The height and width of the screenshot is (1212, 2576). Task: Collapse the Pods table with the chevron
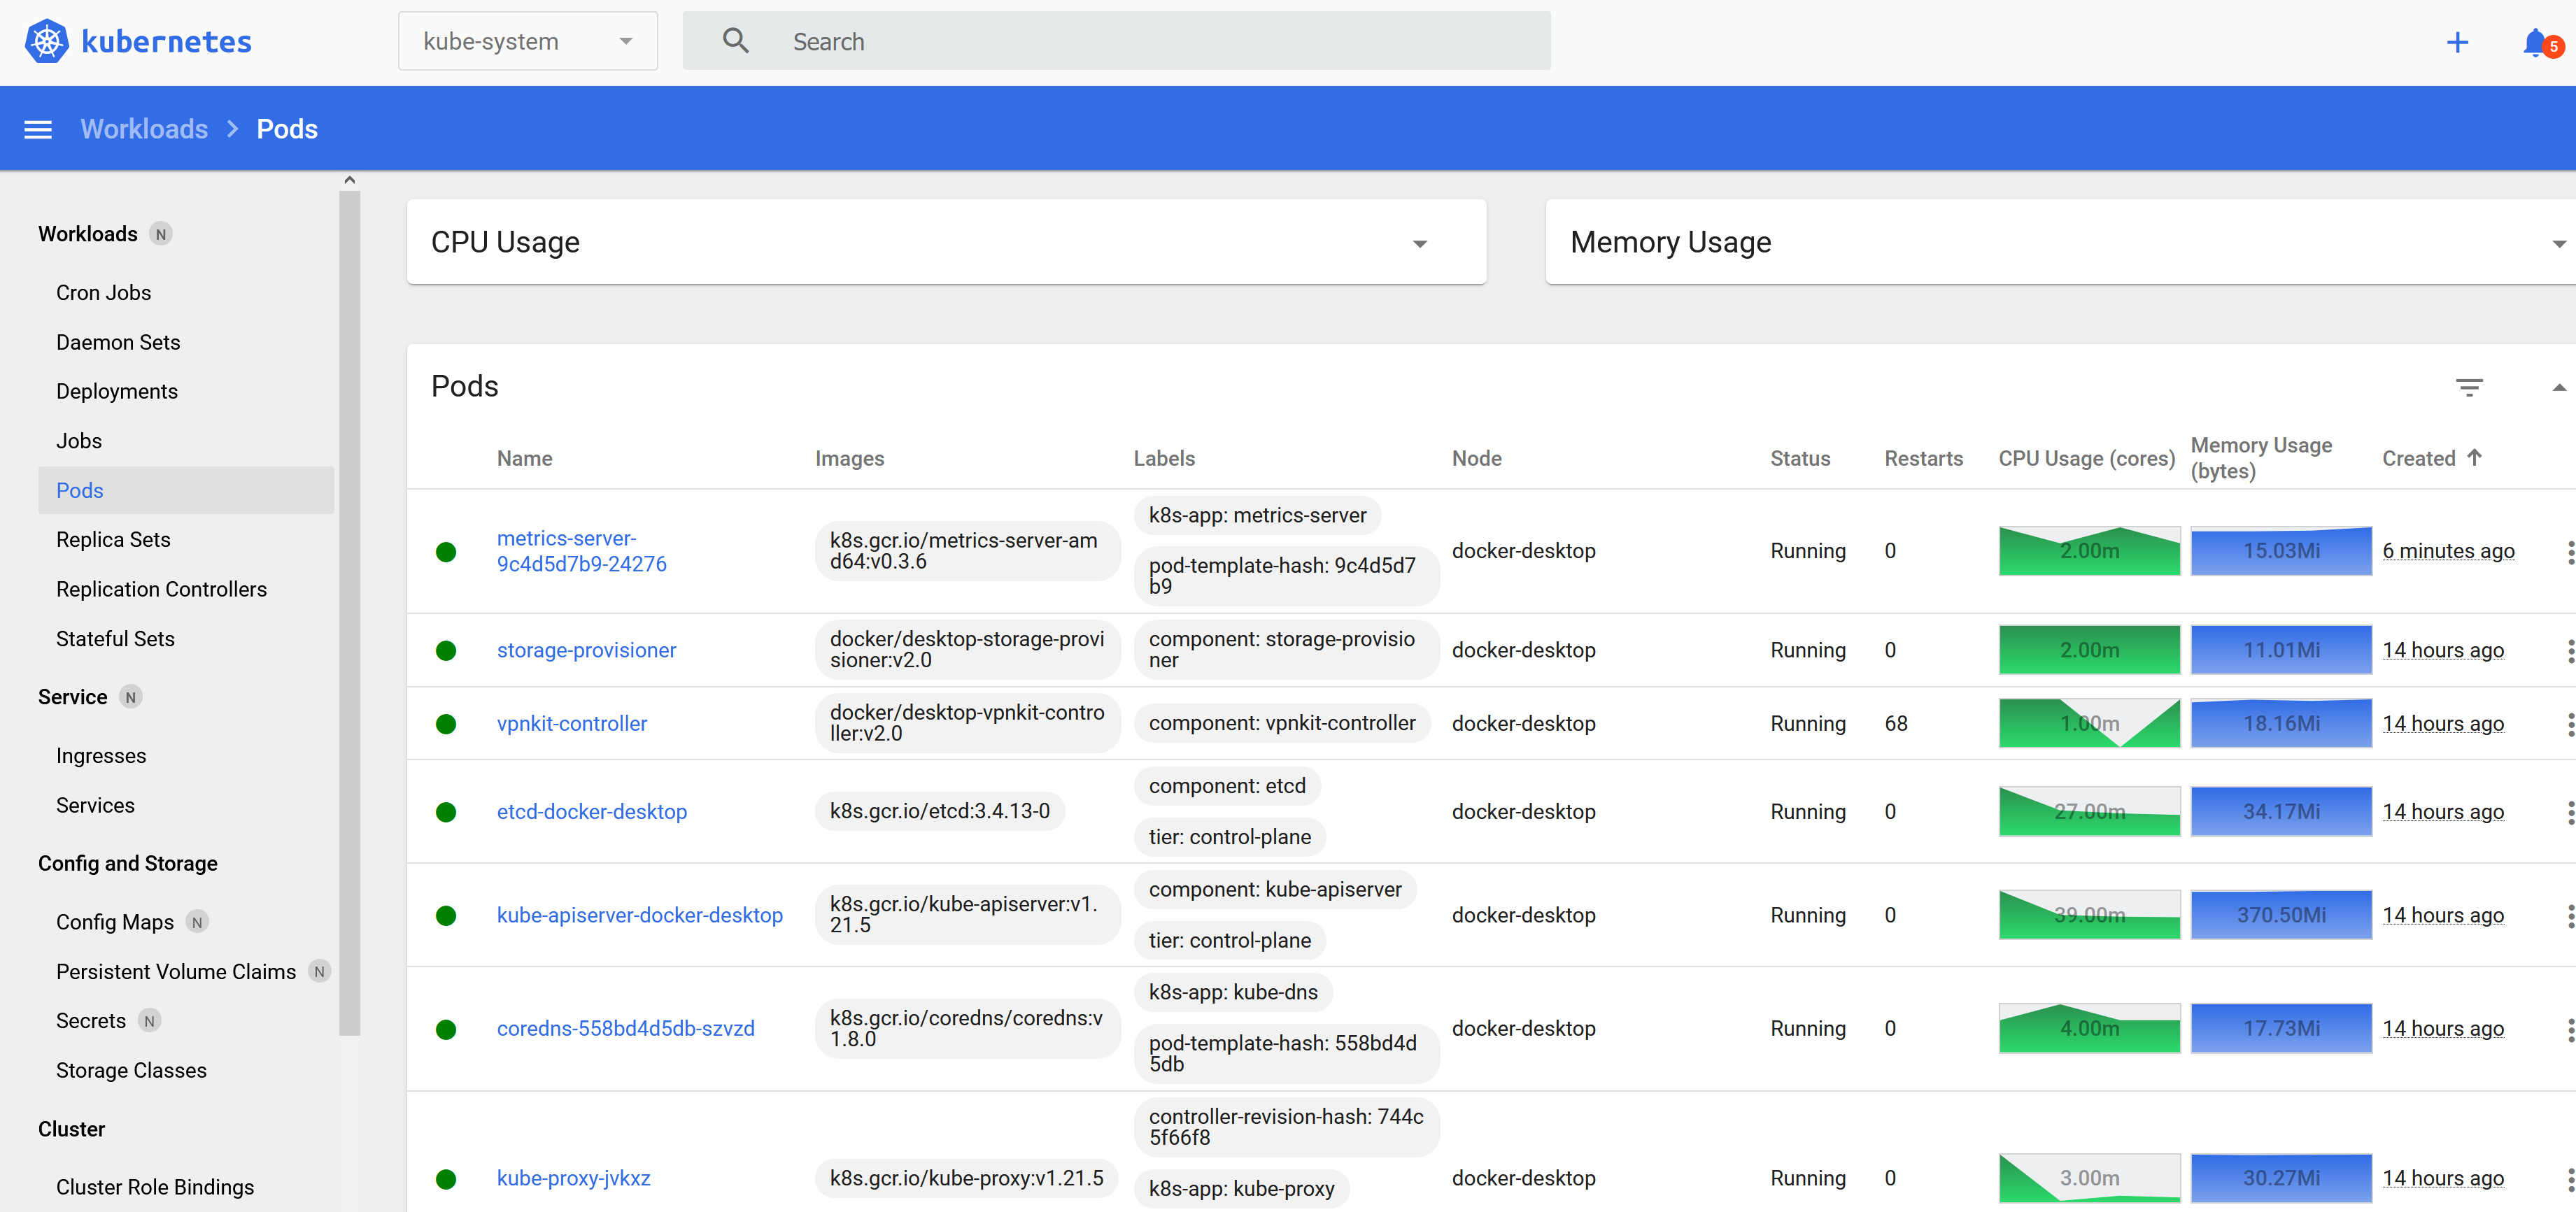coord(2559,387)
